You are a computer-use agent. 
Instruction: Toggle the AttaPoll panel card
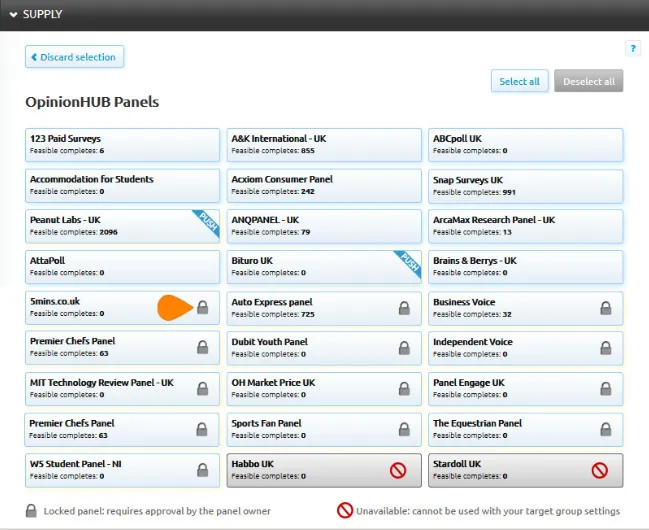pyautogui.click(x=122, y=267)
